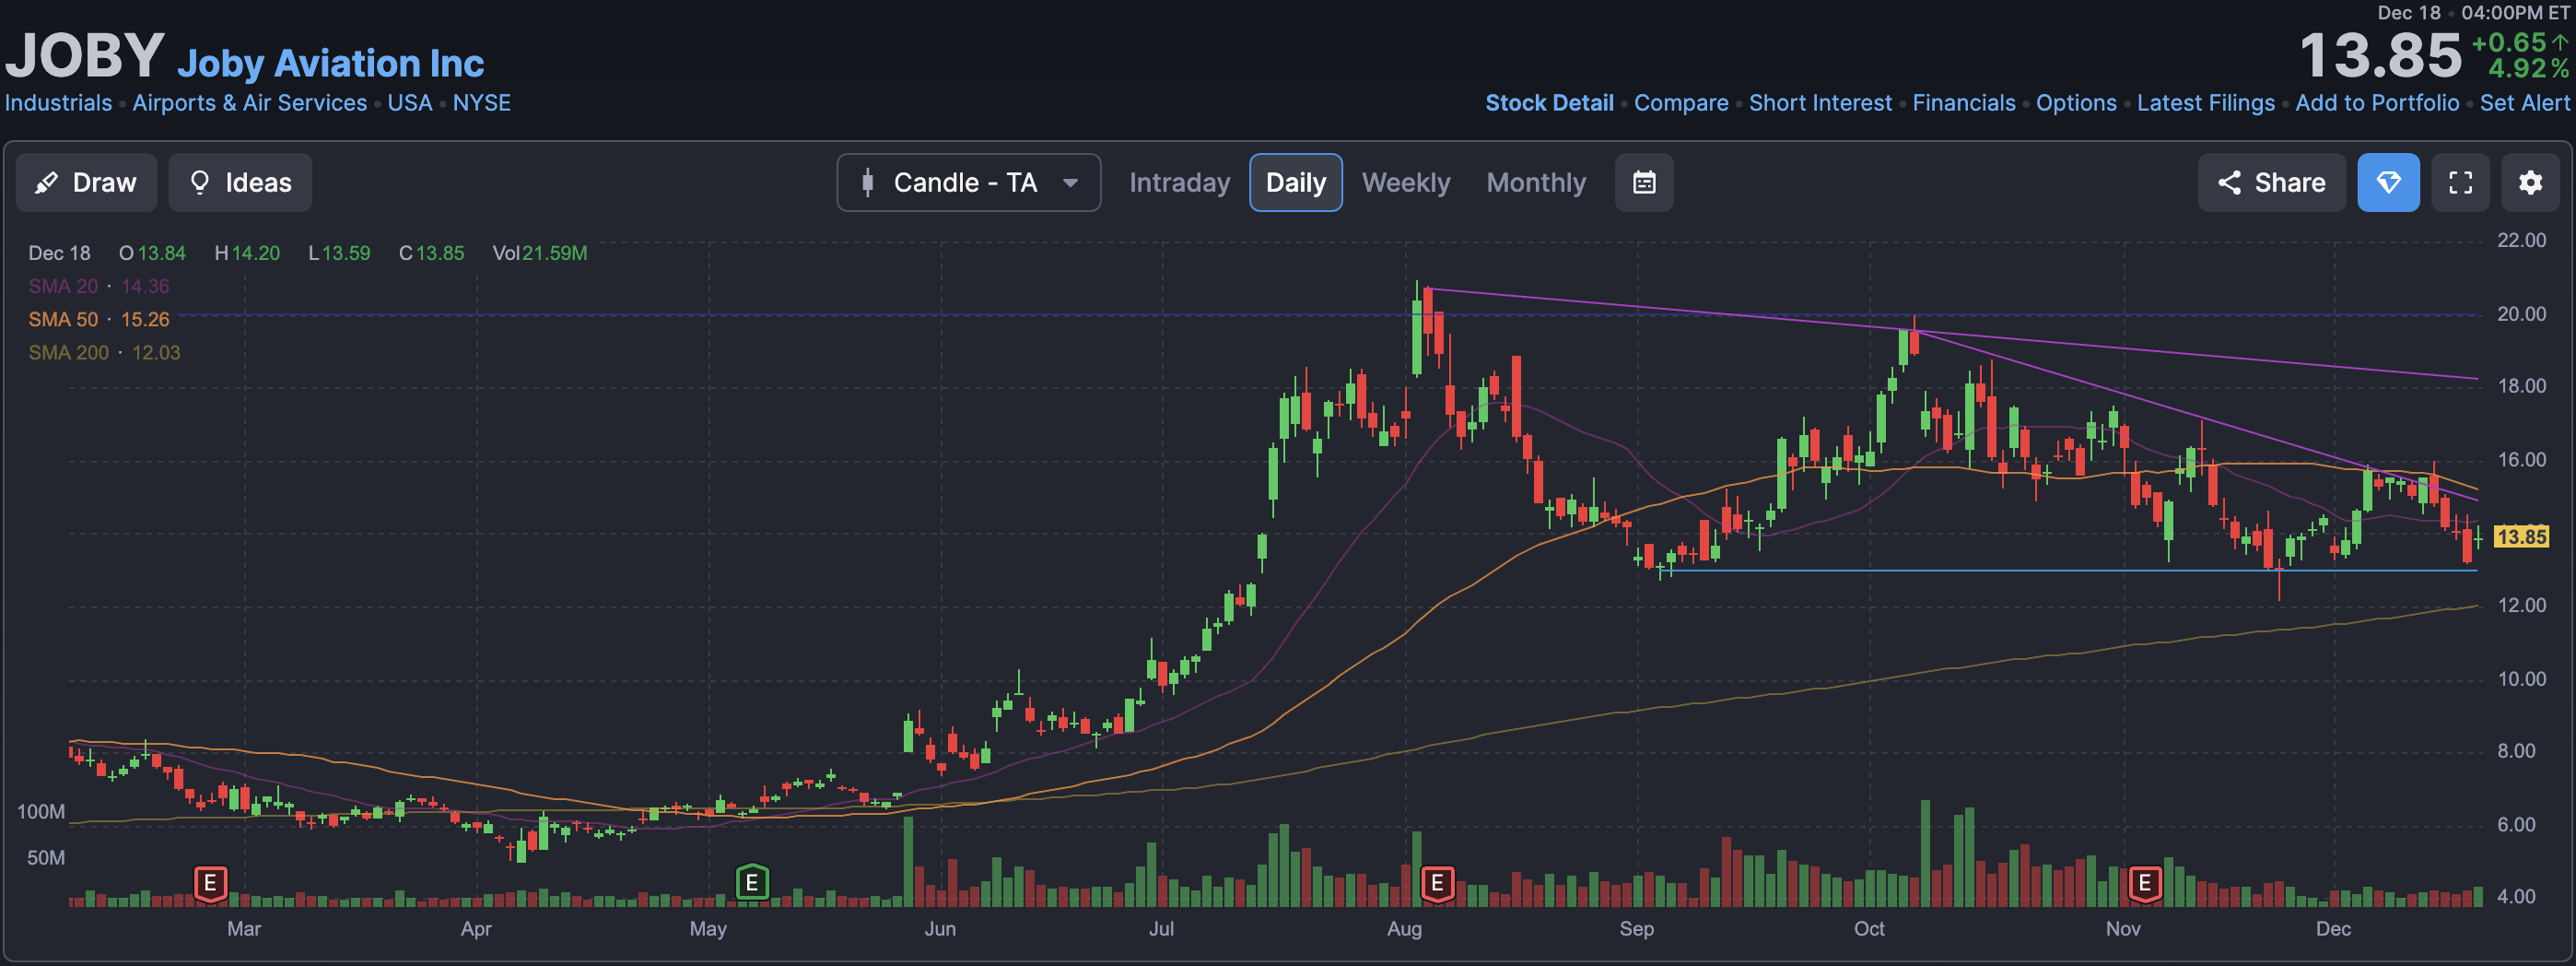Click the O 13.84 open value
Image resolution: width=2576 pixels, height=966 pixels.
[x=152, y=253]
